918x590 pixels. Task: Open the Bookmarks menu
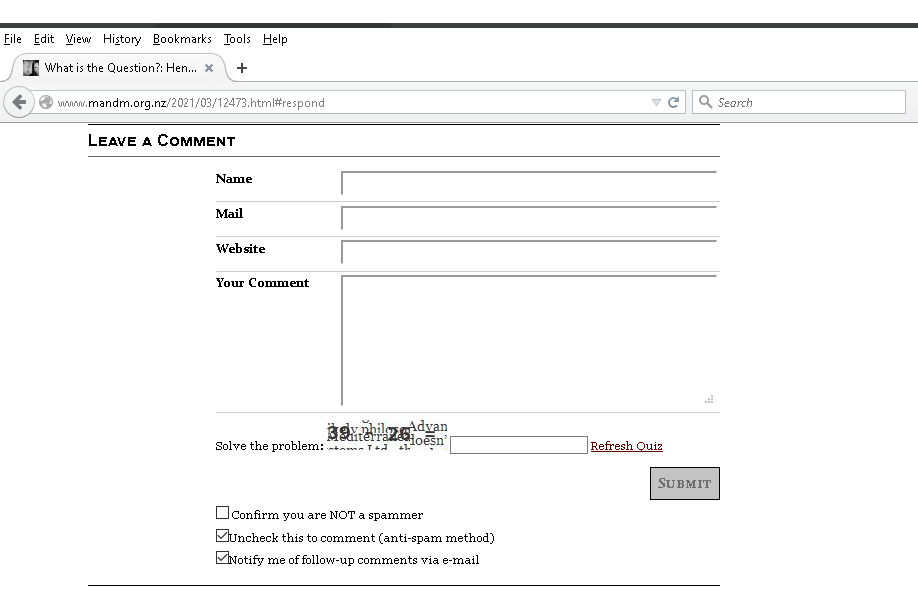tap(182, 39)
